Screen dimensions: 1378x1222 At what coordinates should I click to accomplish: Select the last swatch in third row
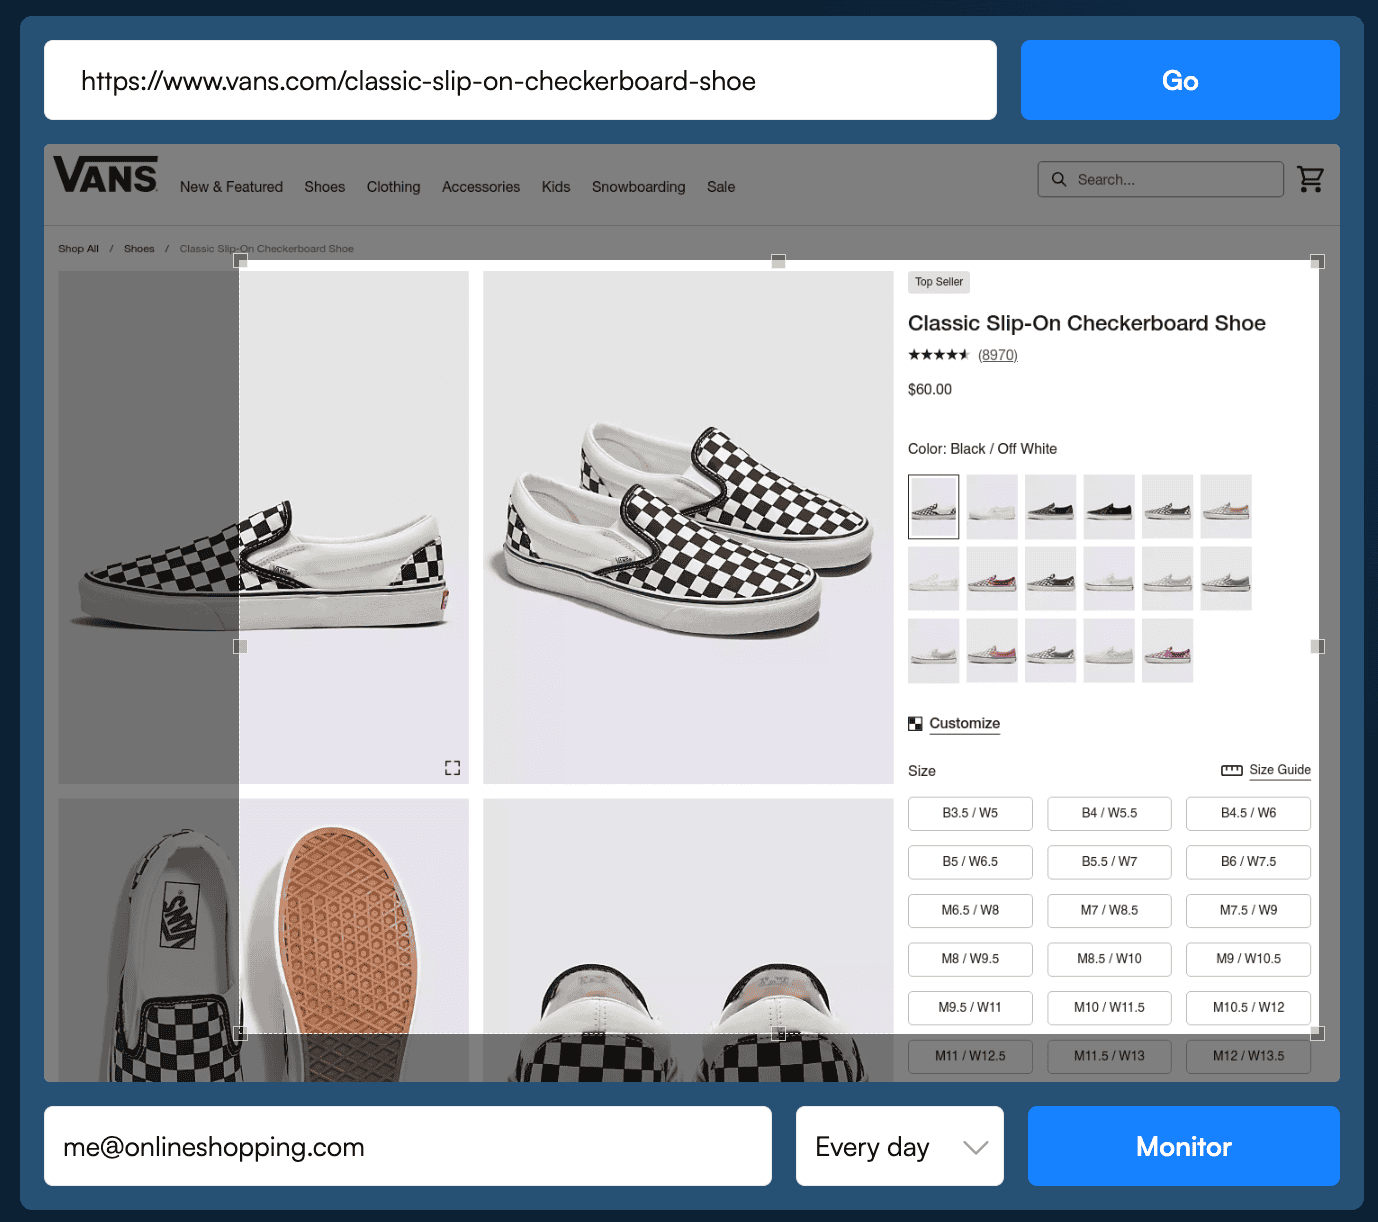click(x=1167, y=651)
